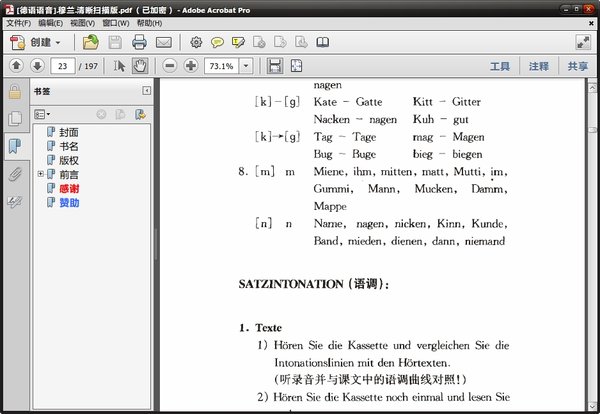Click the Zoom in plus icon
This screenshot has width=600, height=414.
click(190, 66)
